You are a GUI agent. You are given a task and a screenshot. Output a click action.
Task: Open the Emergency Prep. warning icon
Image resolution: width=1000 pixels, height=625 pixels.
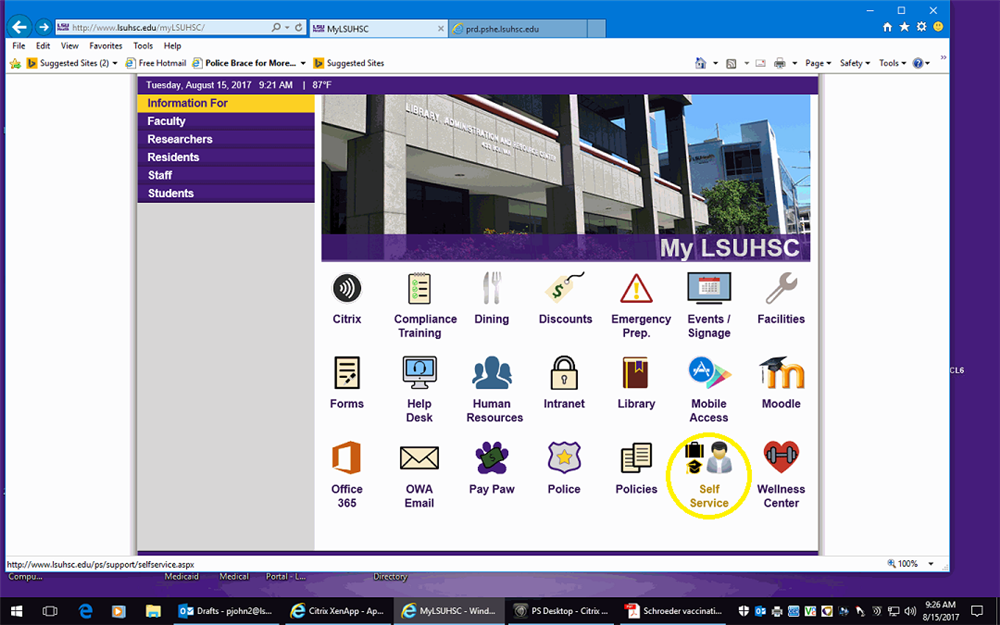coord(636,289)
